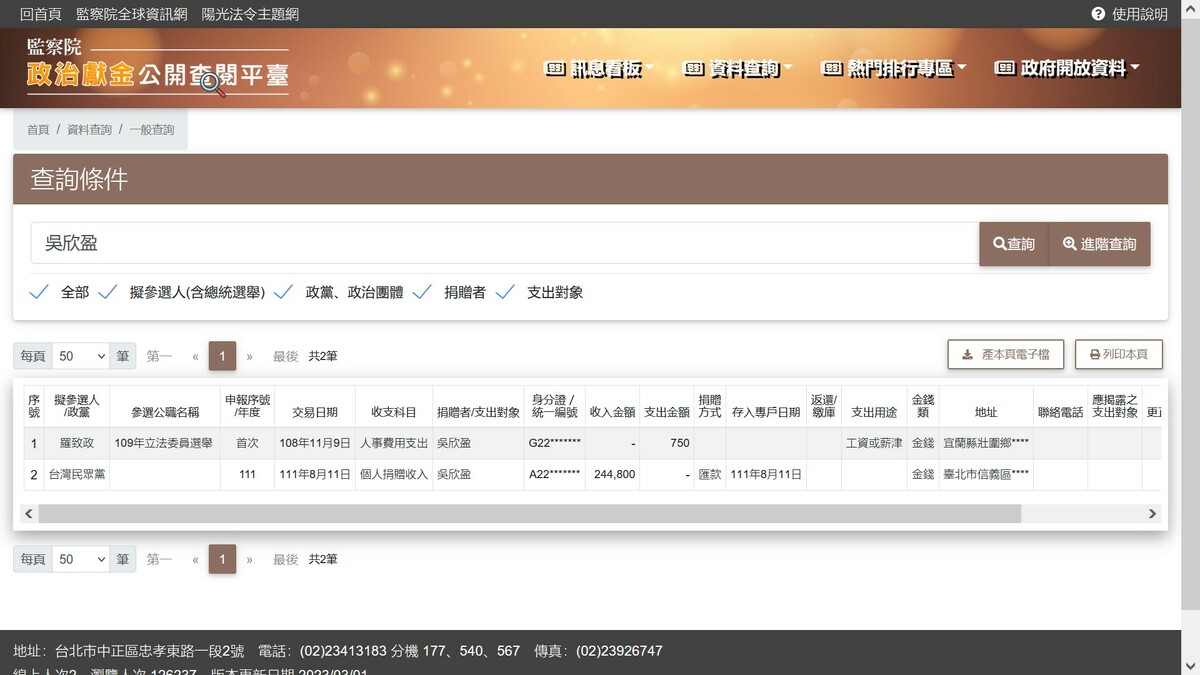Click the previous « arrow in lower pagination
Image resolution: width=1200 pixels, height=675 pixels.
pyautogui.click(x=196, y=559)
